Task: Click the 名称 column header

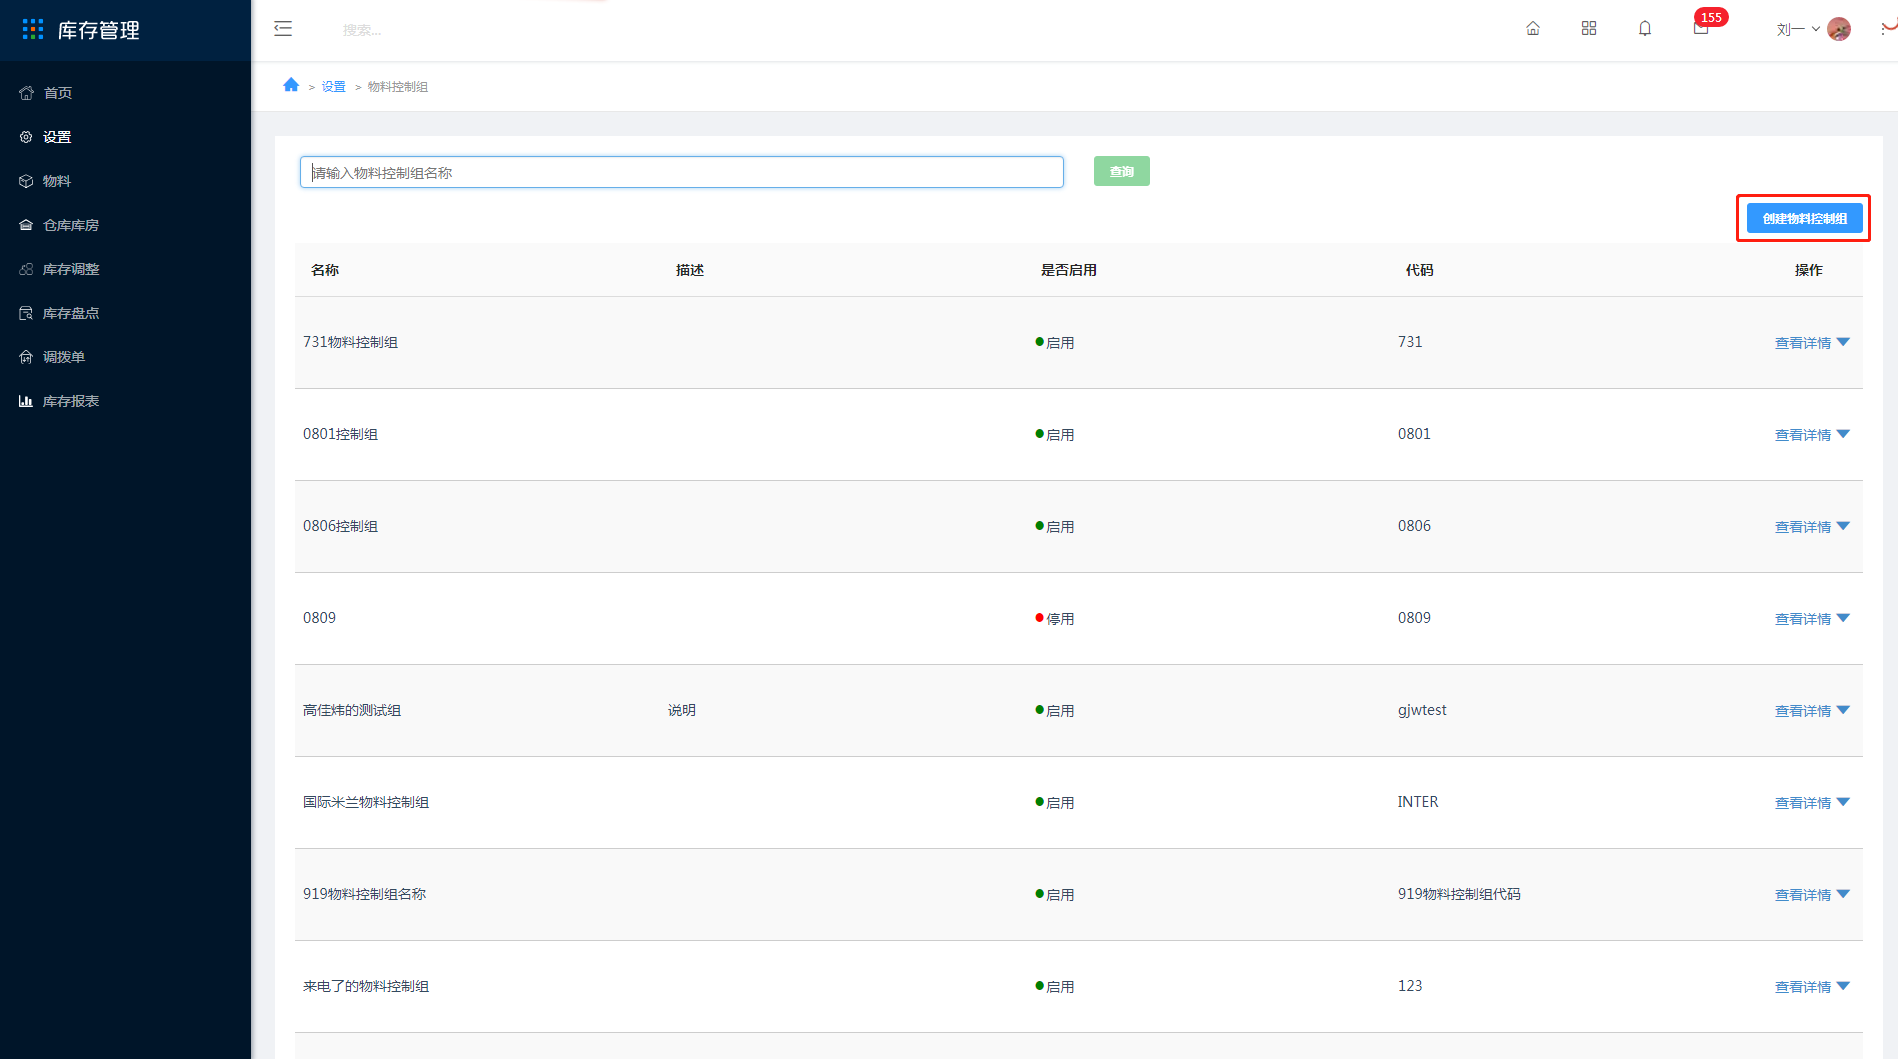Action: [x=325, y=270]
